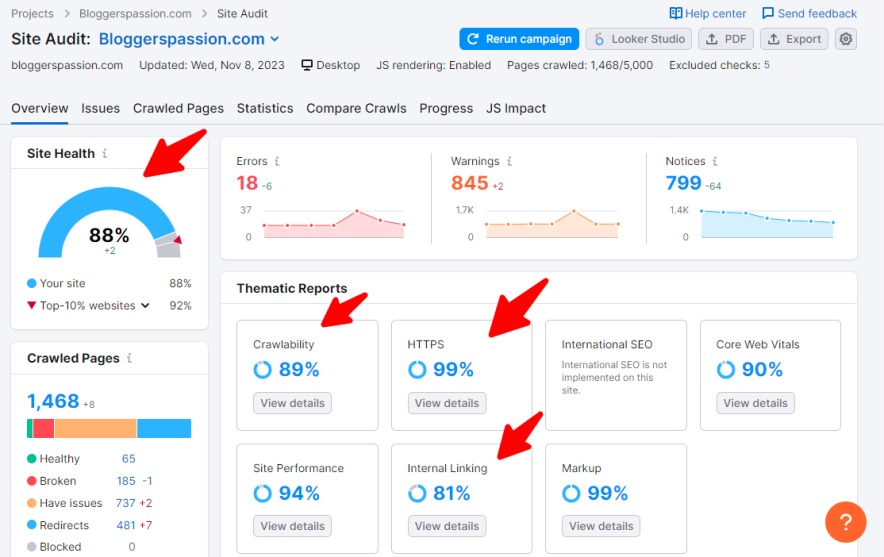Click the Rerun campaign button
The height and width of the screenshot is (557, 884).
[x=519, y=39]
